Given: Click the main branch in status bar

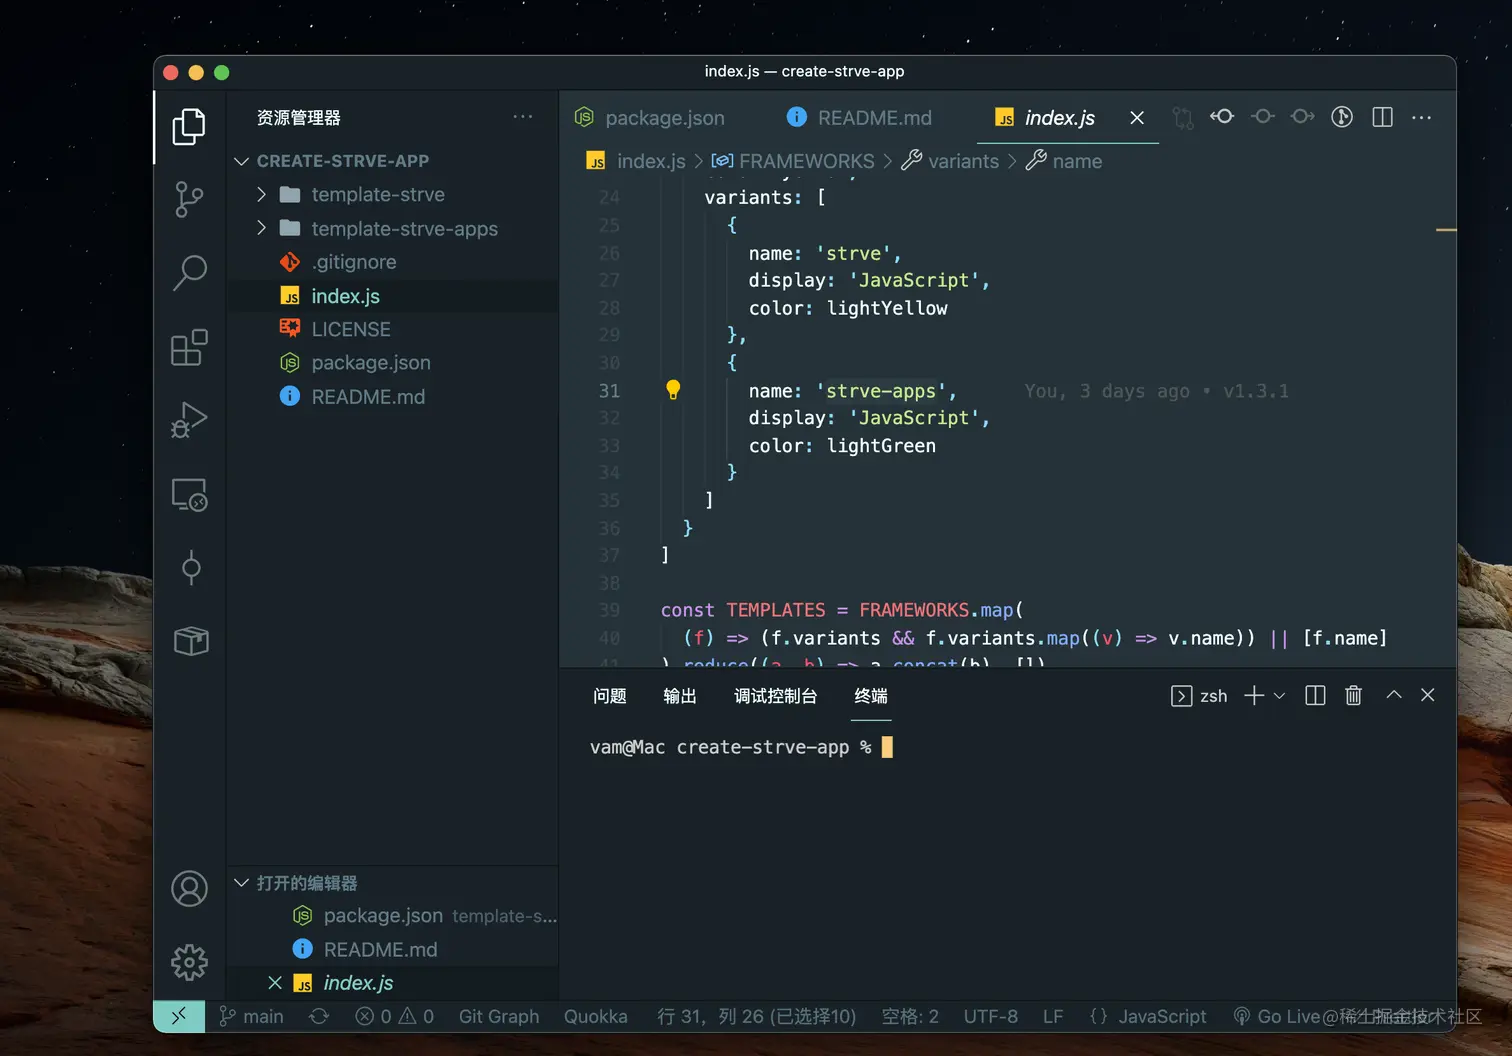Looking at the screenshot, I should pos(251,1016).
